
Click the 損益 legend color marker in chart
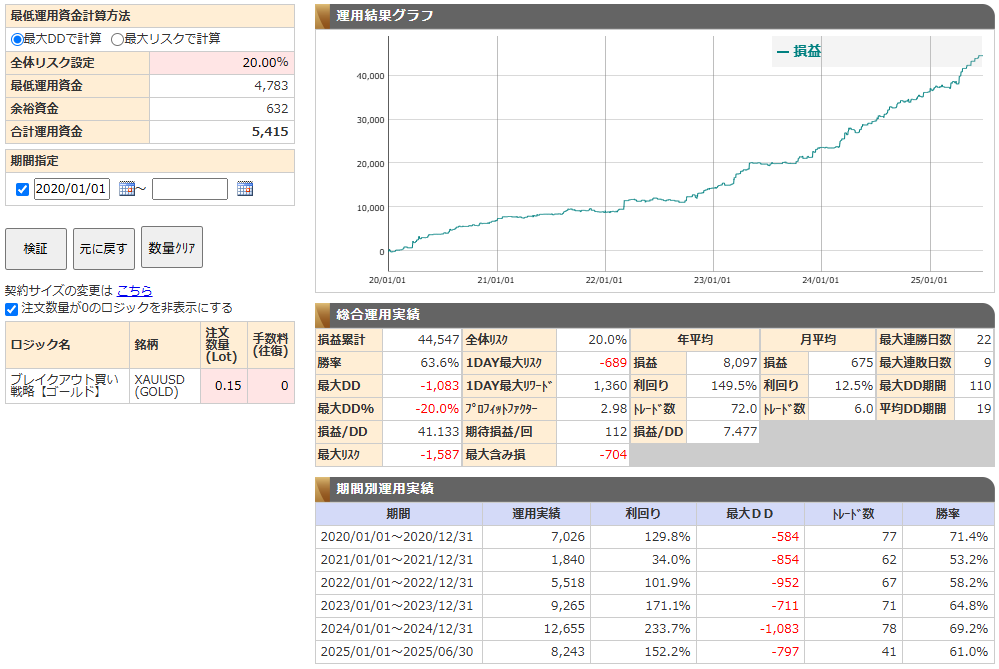click(x=782, y=51)
